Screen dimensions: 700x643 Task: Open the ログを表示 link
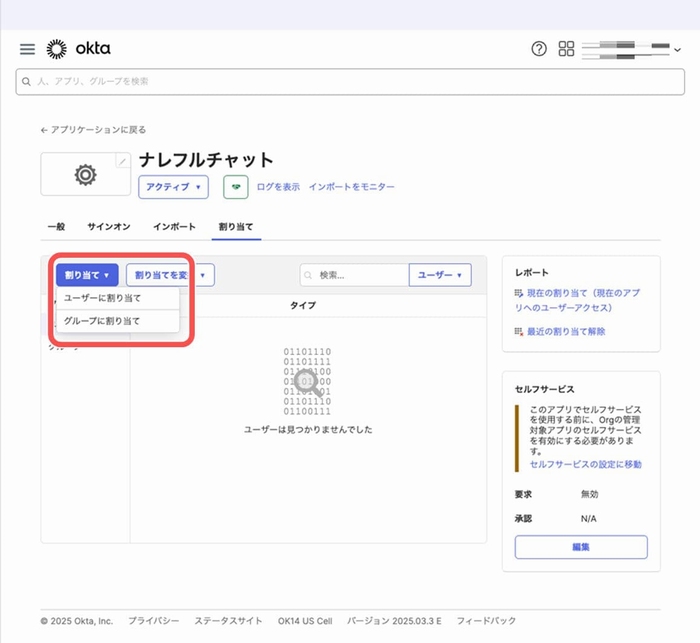[x=278, y=187]
